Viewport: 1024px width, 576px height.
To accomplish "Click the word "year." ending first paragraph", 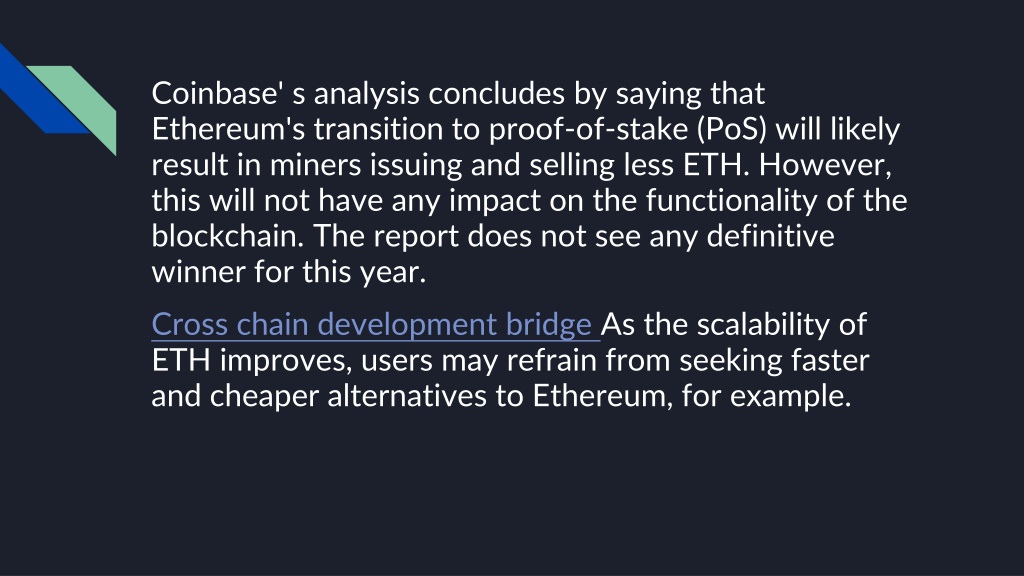I will [x=392, y=272].
